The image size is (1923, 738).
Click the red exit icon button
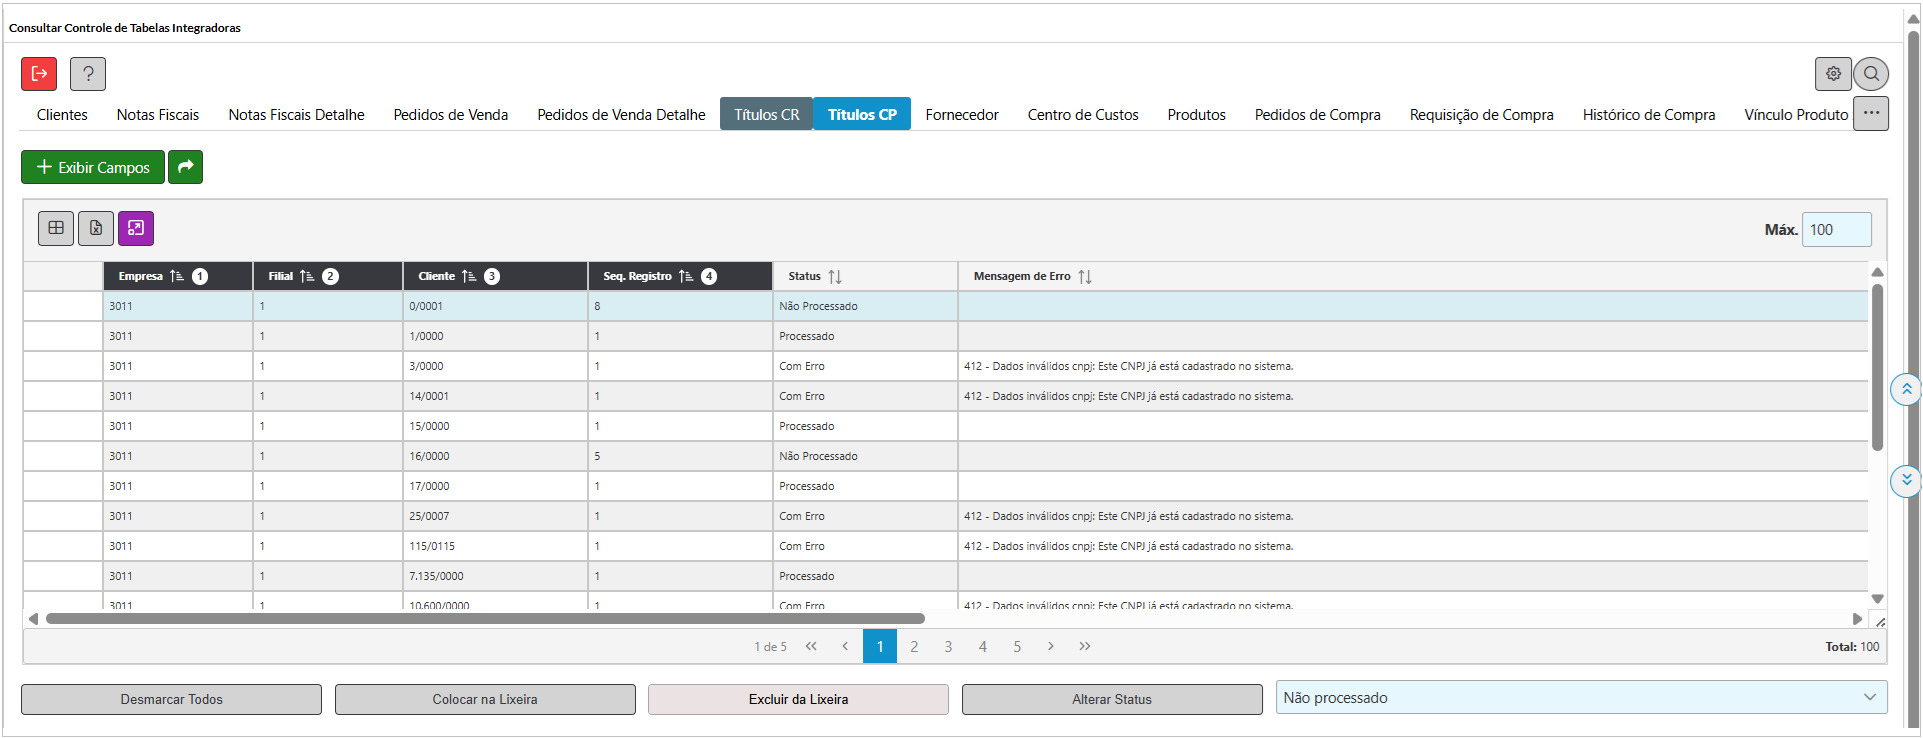click(39, 74)
